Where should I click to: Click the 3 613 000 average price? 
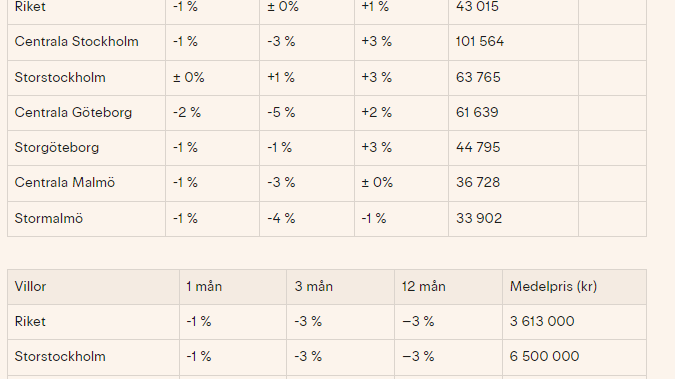542,321
